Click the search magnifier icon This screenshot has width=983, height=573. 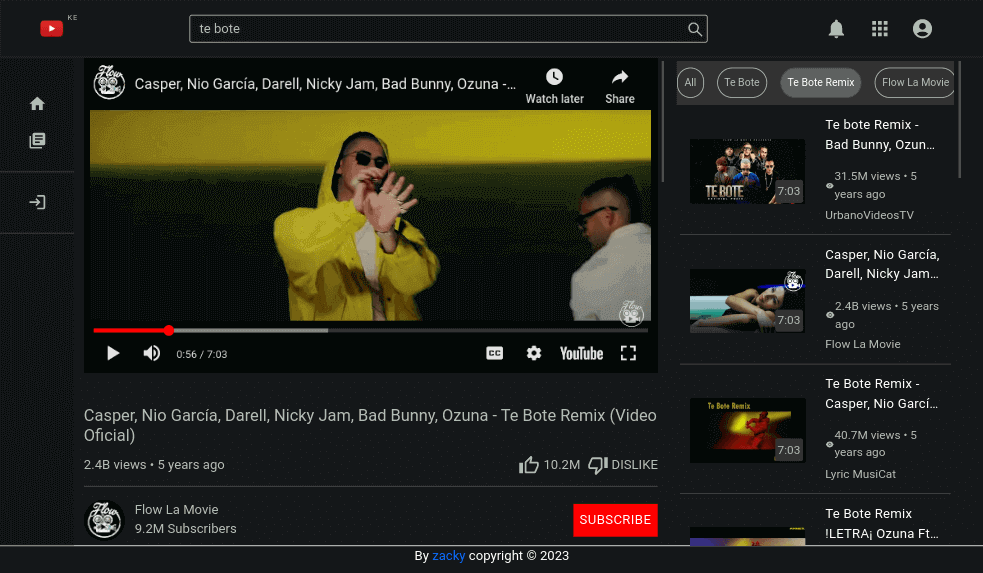pos(695,29)
